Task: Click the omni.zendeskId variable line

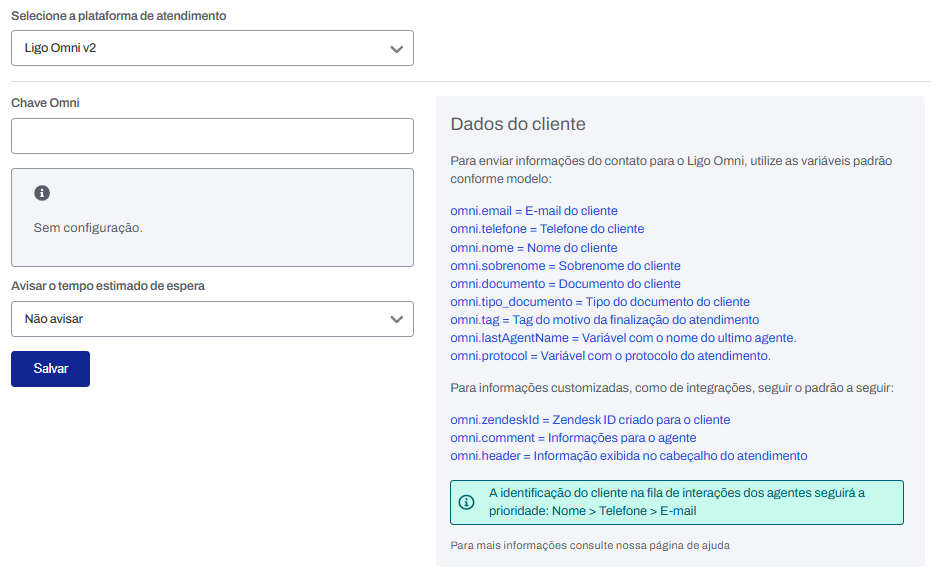Action: [590, 420]
